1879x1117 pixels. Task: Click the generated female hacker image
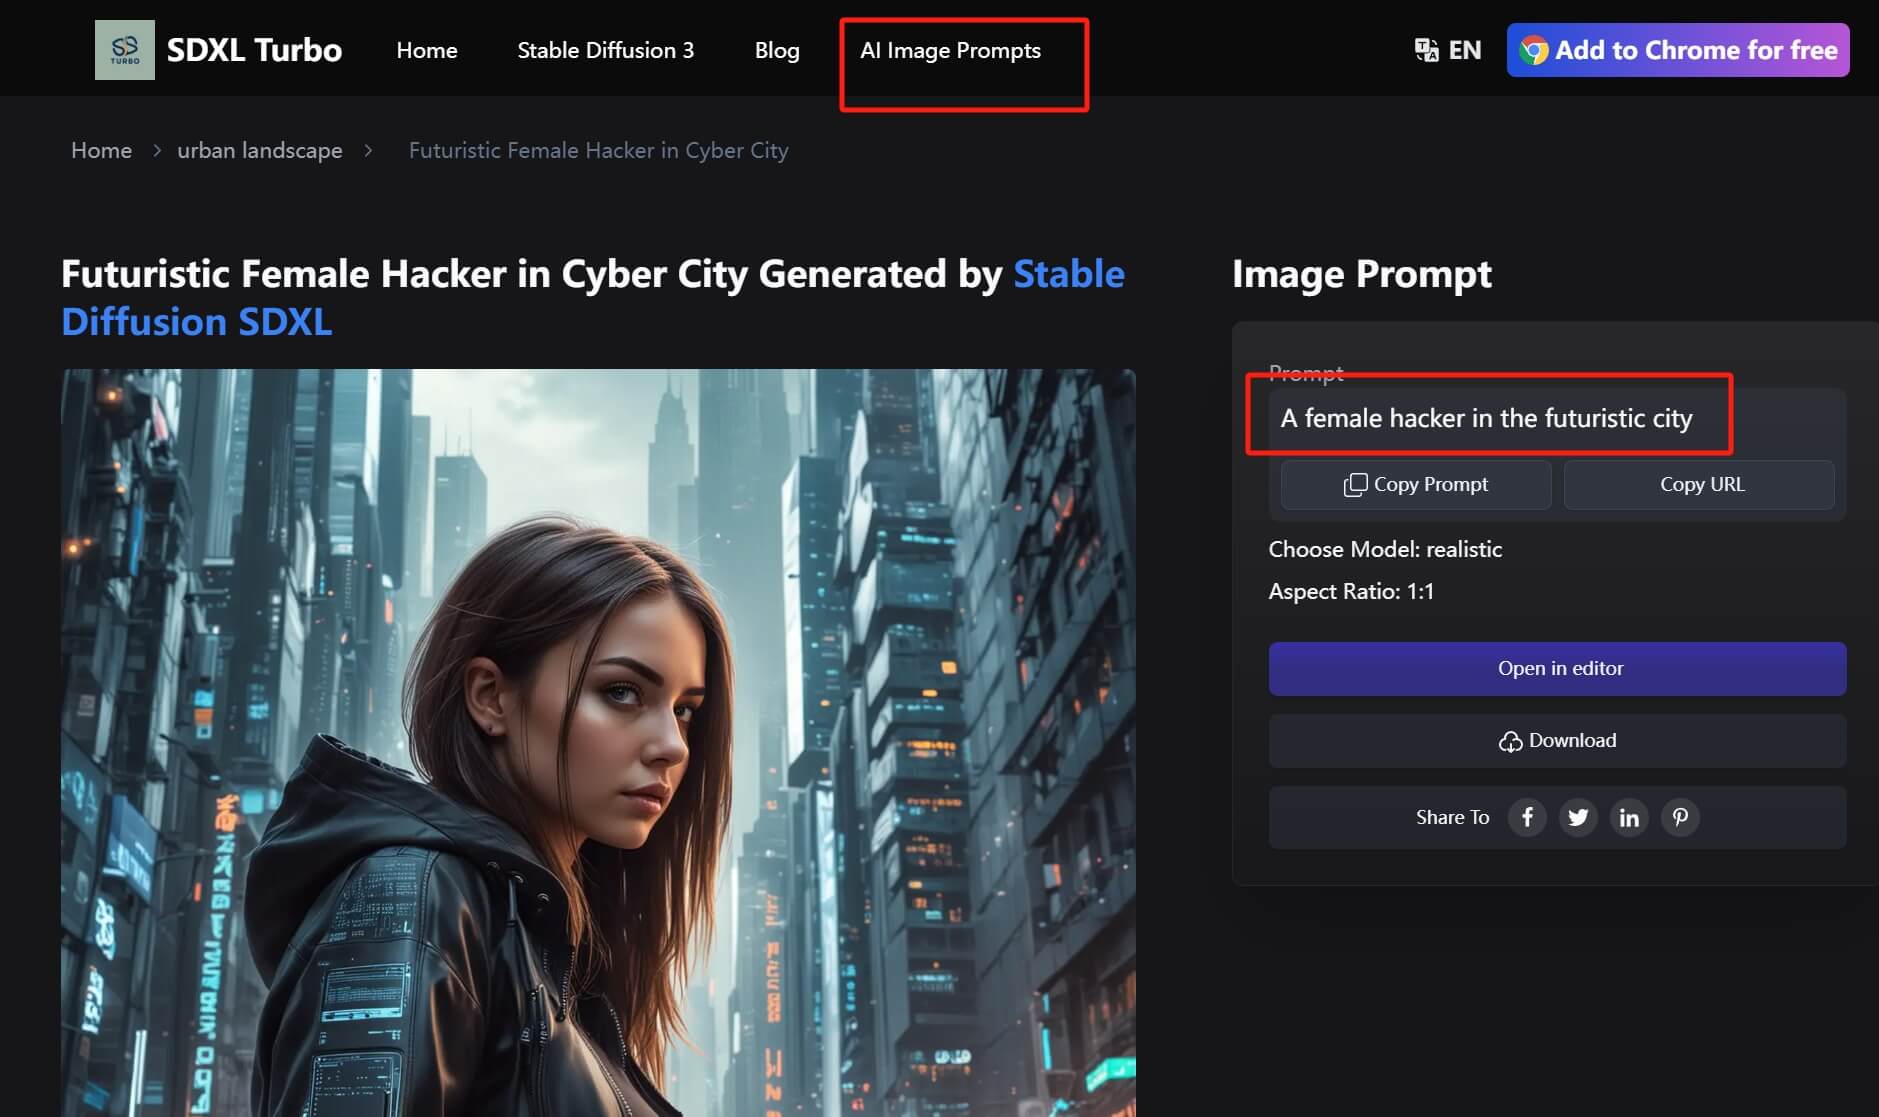(598, 742)
